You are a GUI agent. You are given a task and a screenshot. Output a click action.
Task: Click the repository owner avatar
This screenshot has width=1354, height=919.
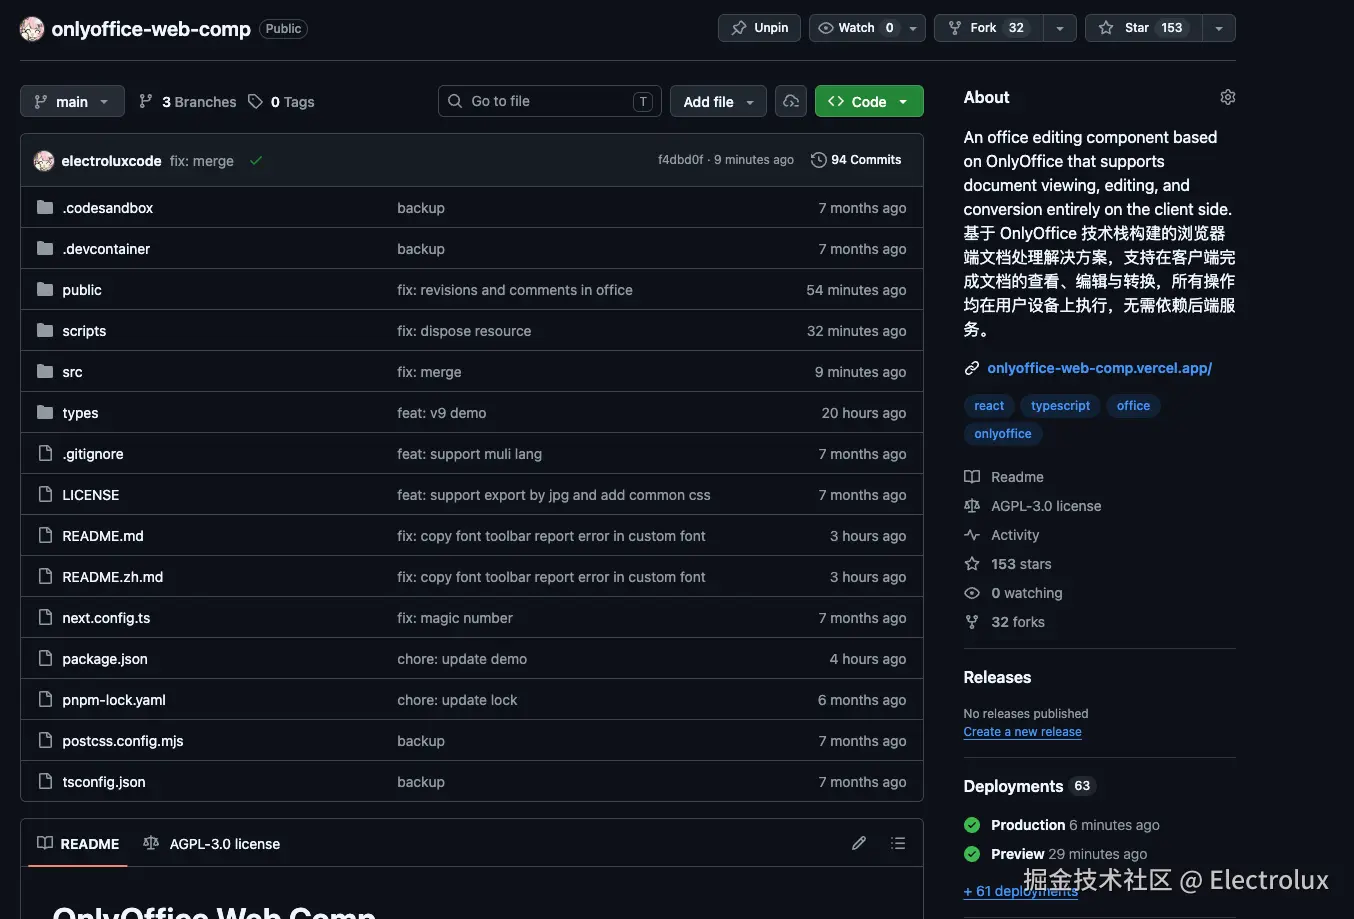[32, 29]
